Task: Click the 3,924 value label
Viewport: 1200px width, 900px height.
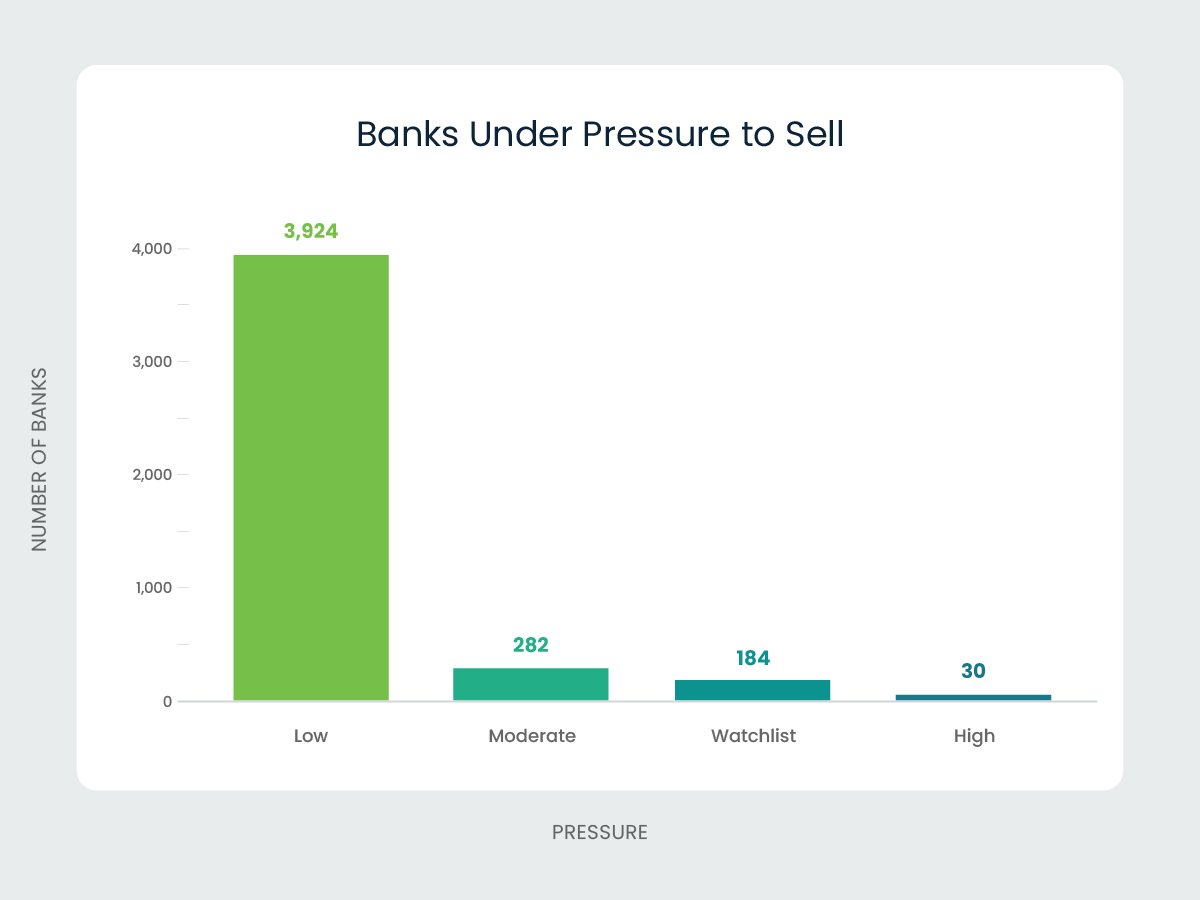Action: (x=311, y=232)
